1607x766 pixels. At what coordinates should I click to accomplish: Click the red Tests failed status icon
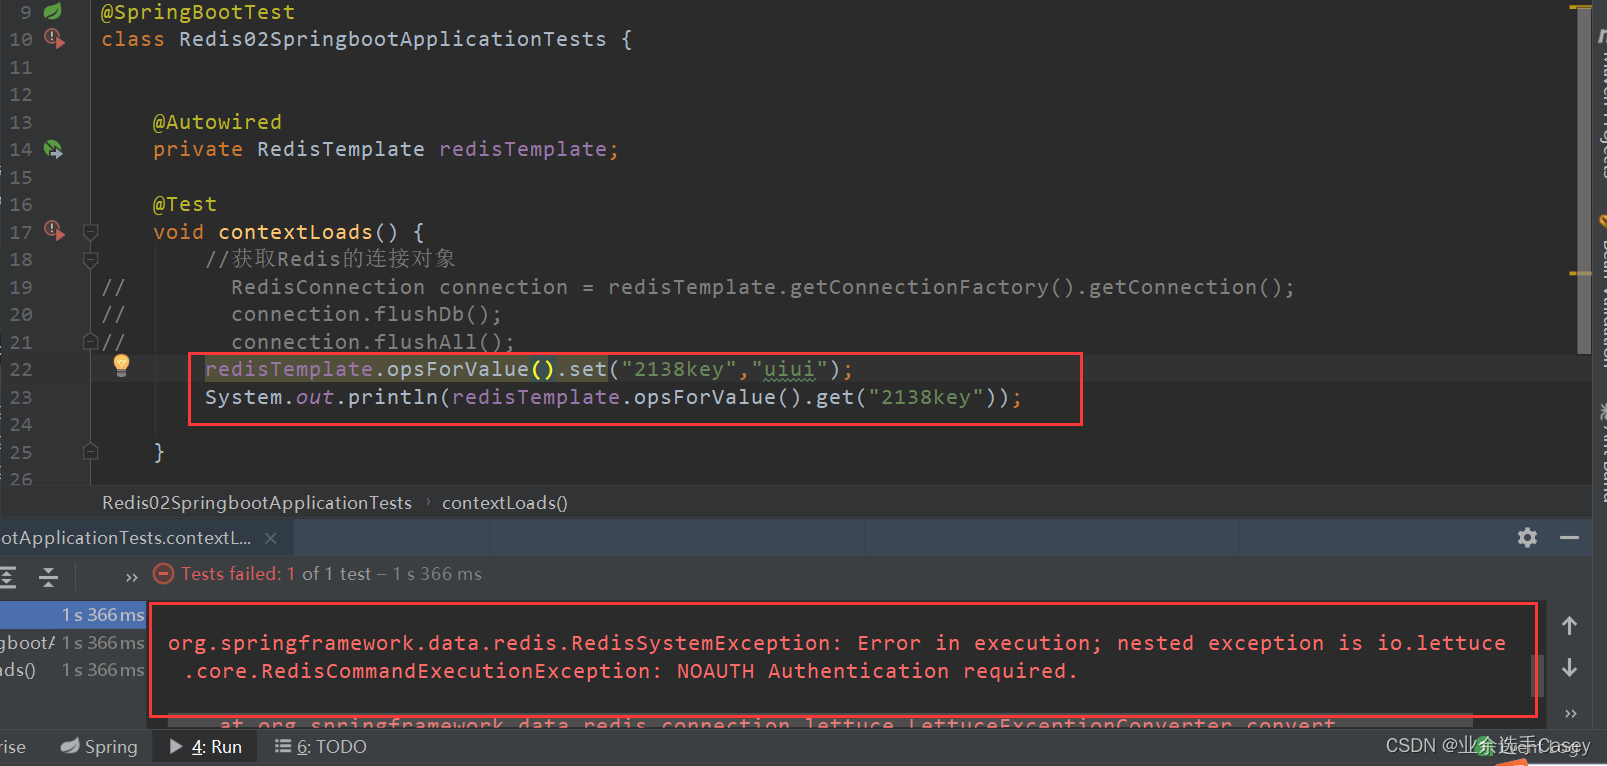pos(162,574)
